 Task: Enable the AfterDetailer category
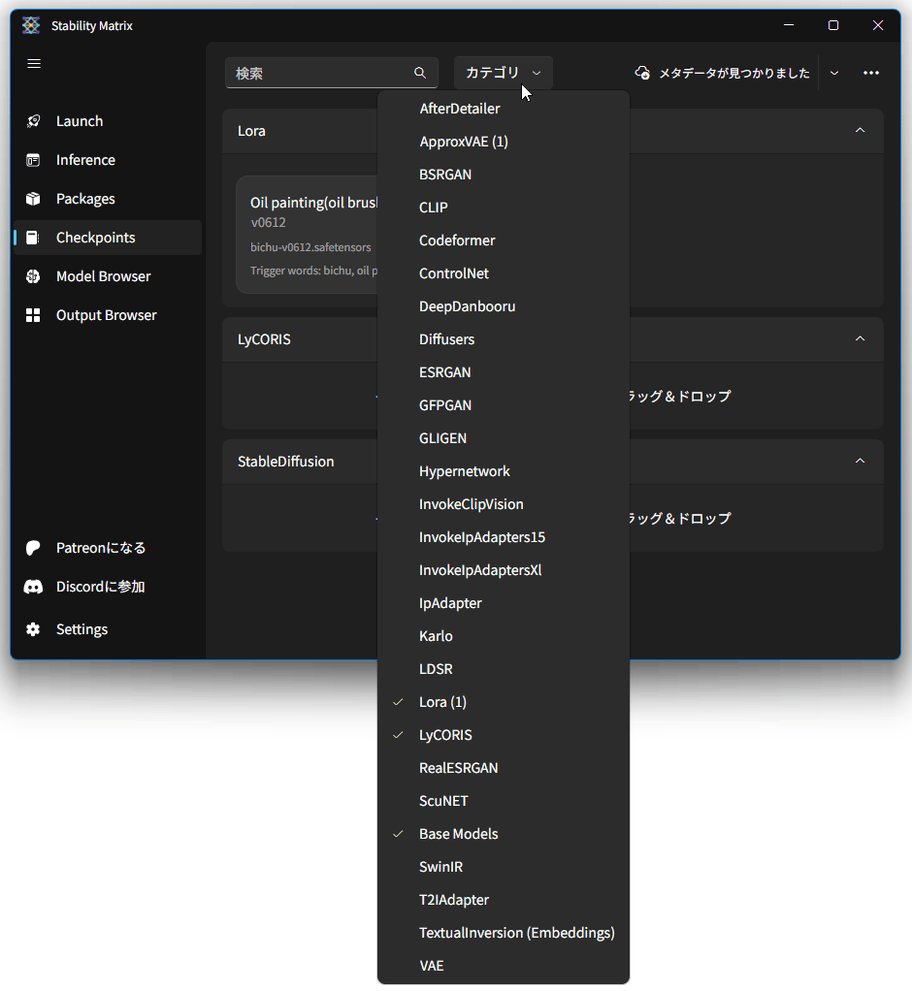(x=503, y=109)
